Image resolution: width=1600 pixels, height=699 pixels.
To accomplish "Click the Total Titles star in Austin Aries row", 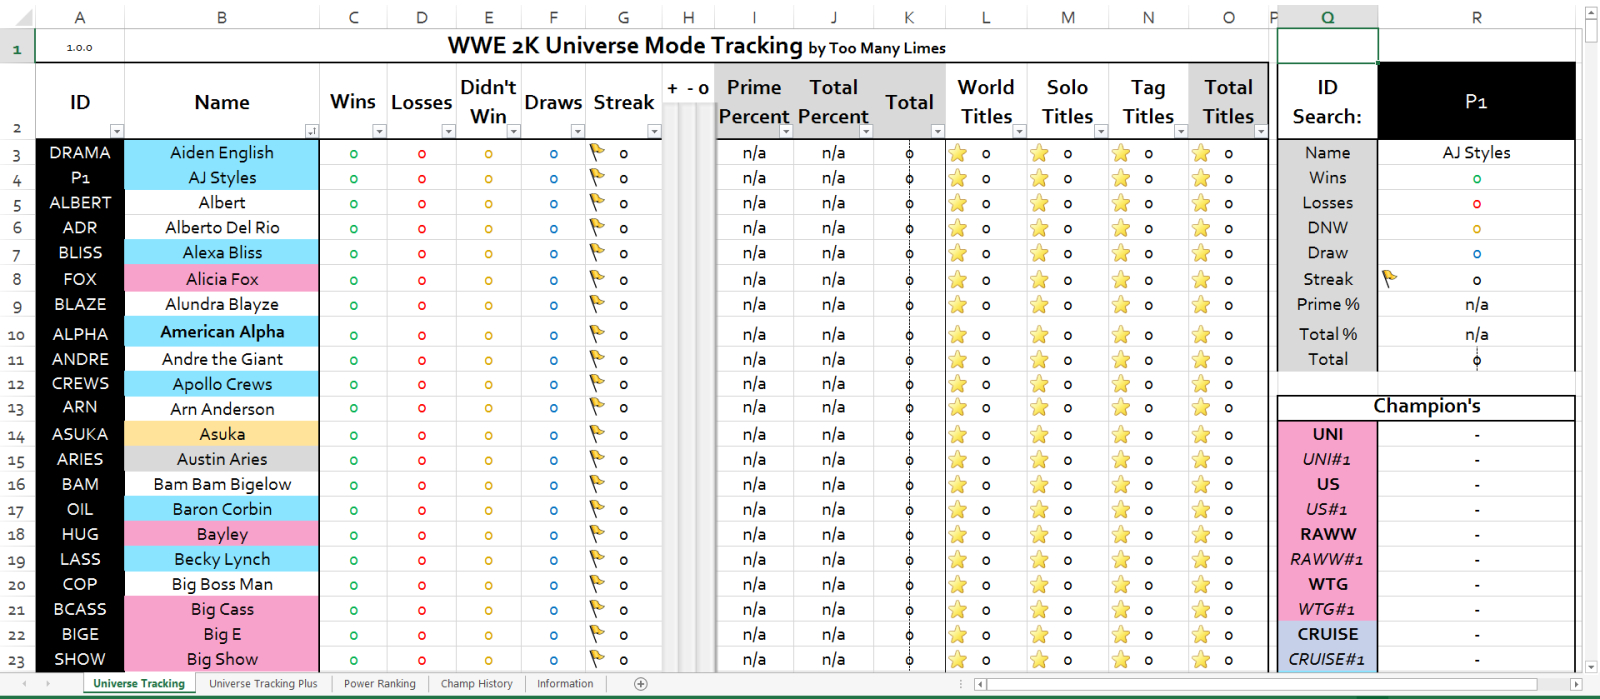I will coord(1201,459).
